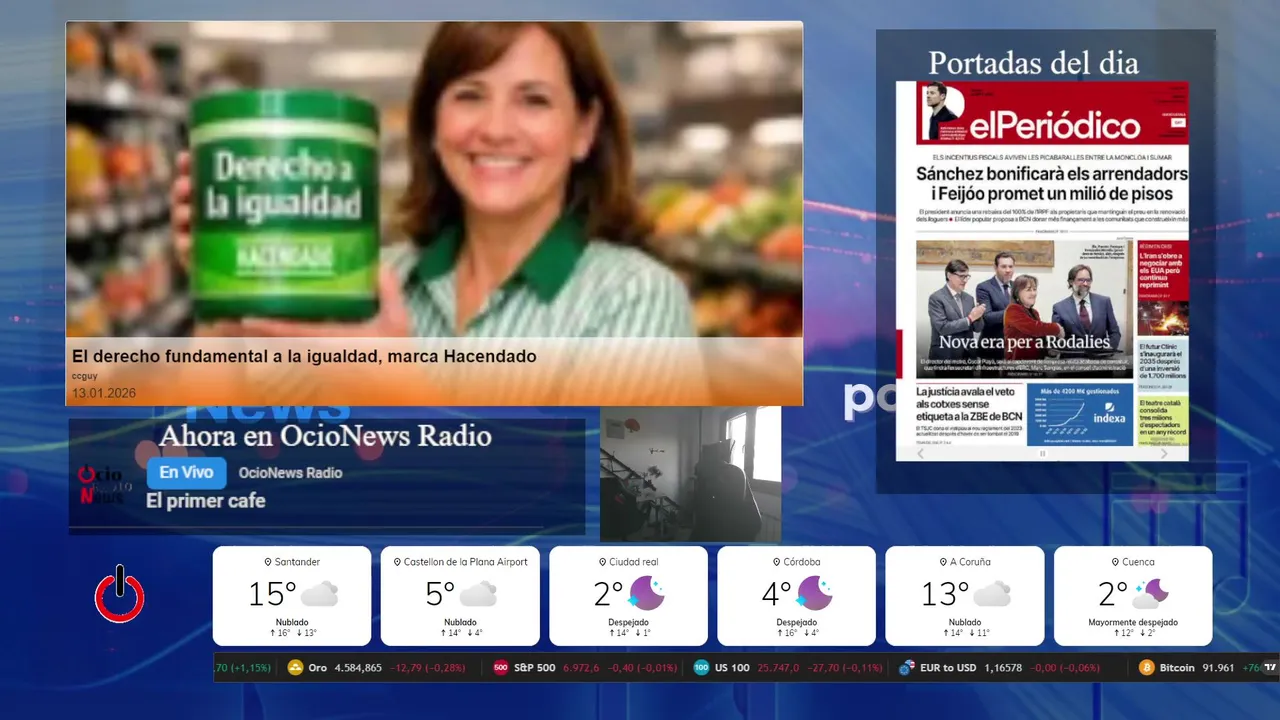Click the moon icon in the Ciudad real card
The height and width of the screenshot is (720, 1280).
click(646, 594)
